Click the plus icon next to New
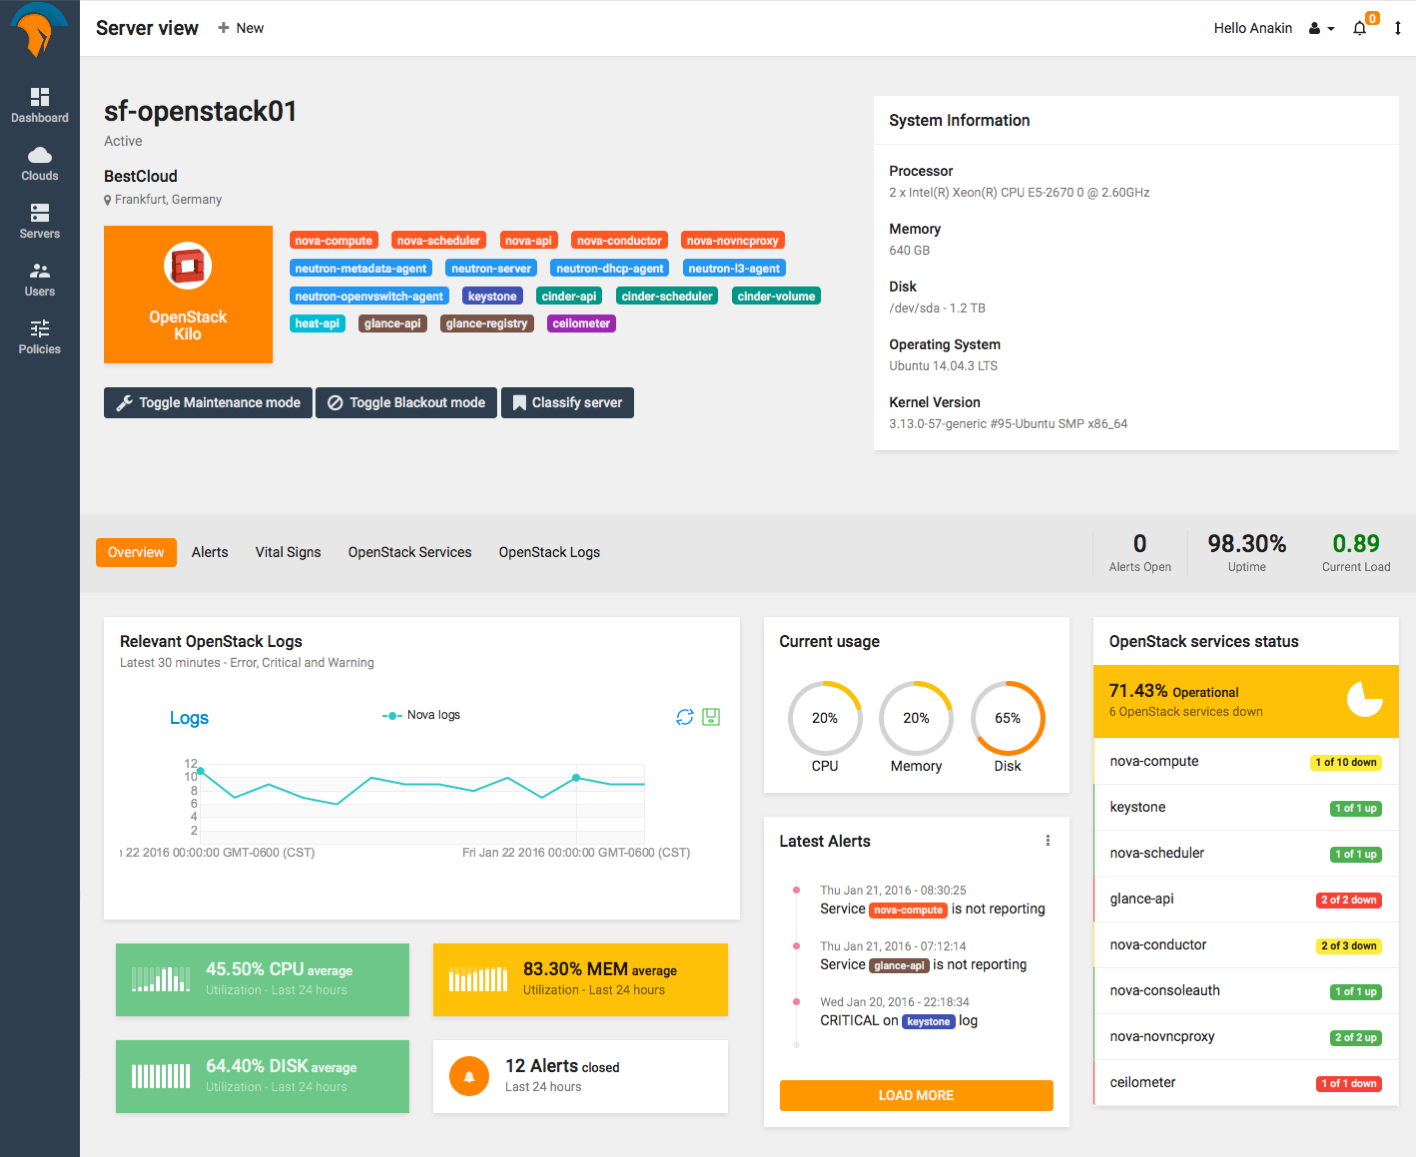The height and width of the screenshot is (1157, 1416). point(223,28)
